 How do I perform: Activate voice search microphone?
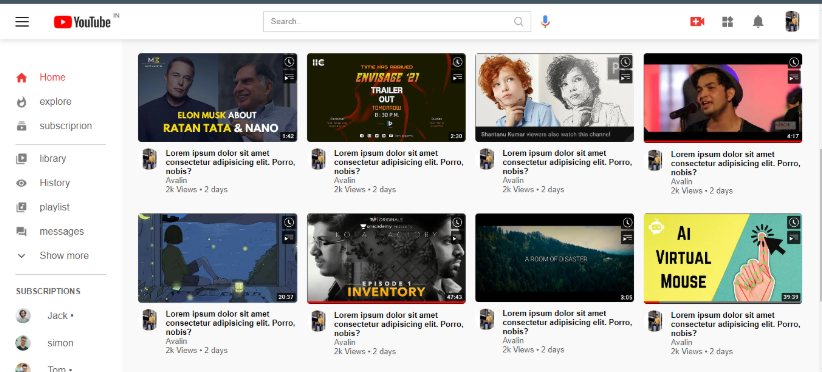point(545,21)
